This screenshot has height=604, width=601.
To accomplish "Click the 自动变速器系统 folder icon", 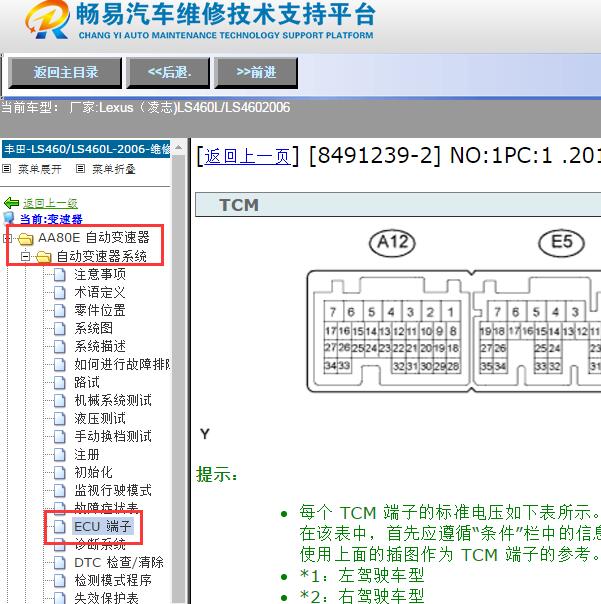I will 44,257.
